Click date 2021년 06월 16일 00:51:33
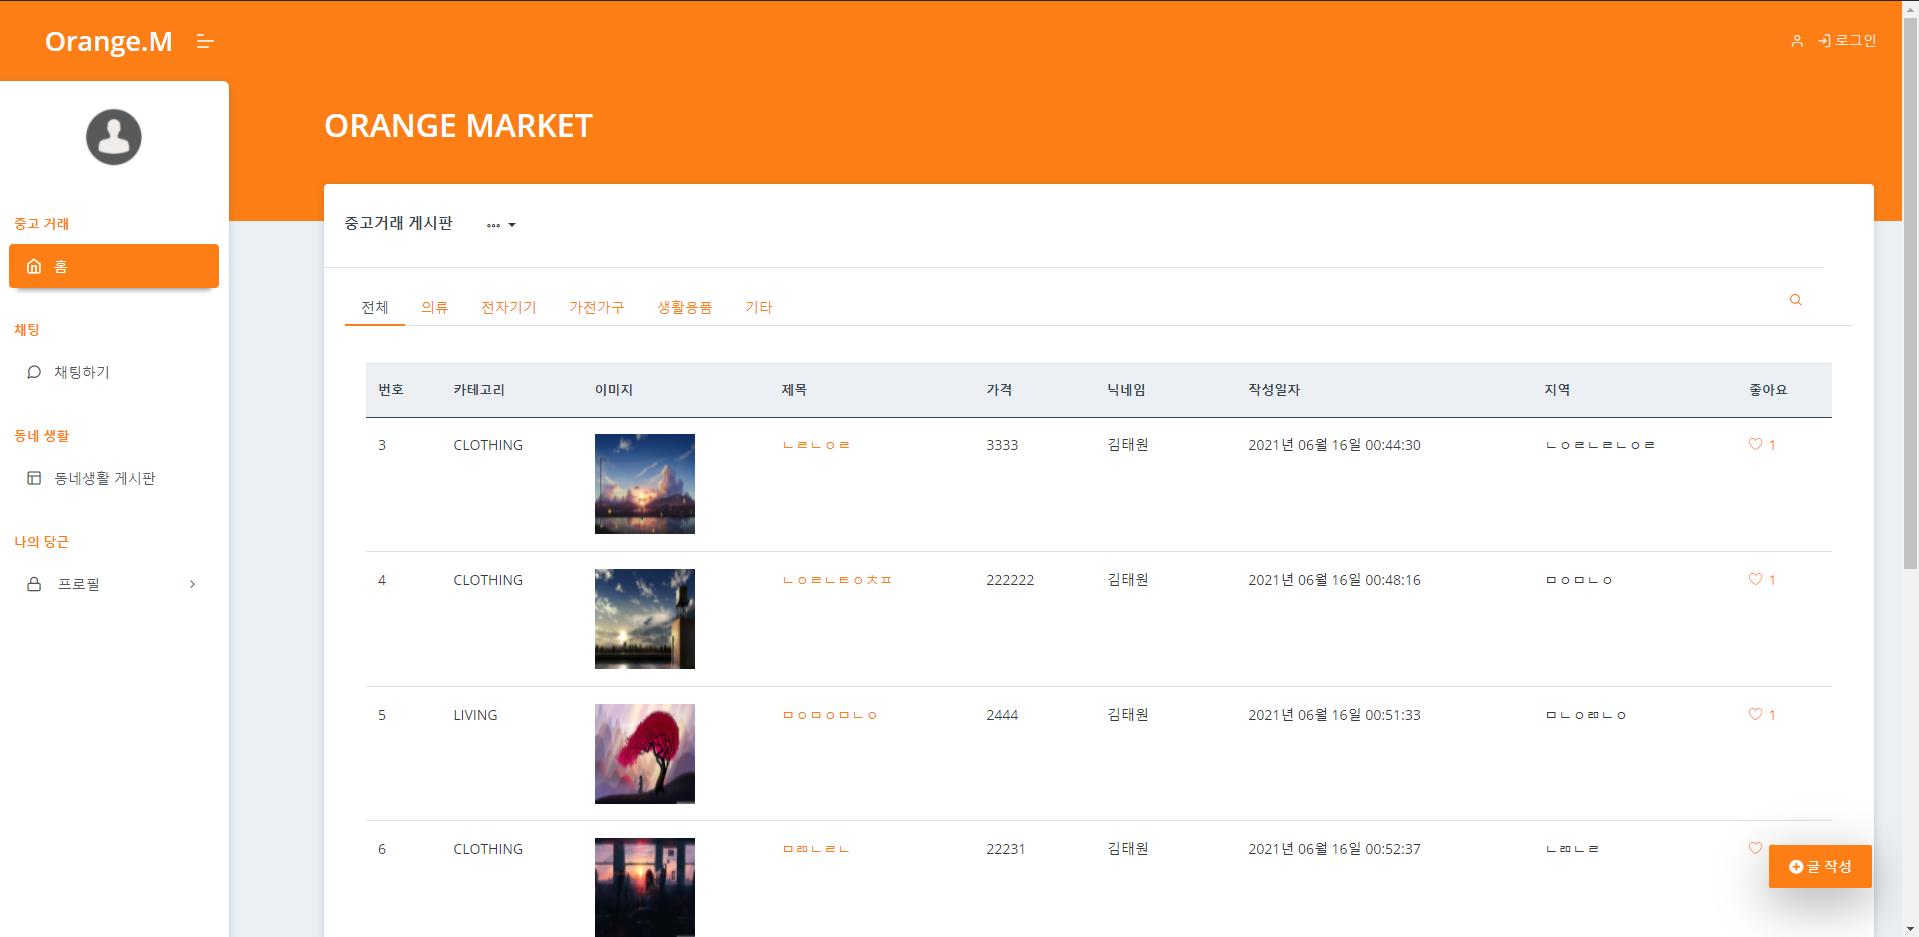 pyautogui.click(x=1334, y=715)
